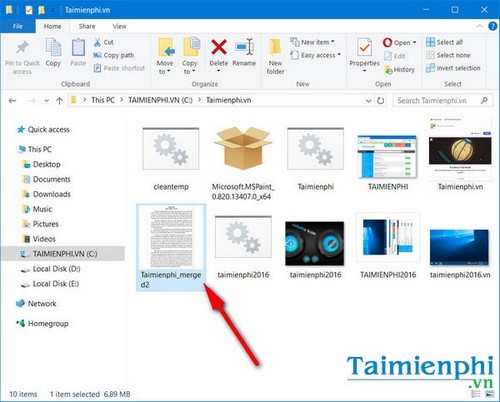Select the taimienphi2016 speaker image
This screenshot has width=500, height=402.
[315, 250]
